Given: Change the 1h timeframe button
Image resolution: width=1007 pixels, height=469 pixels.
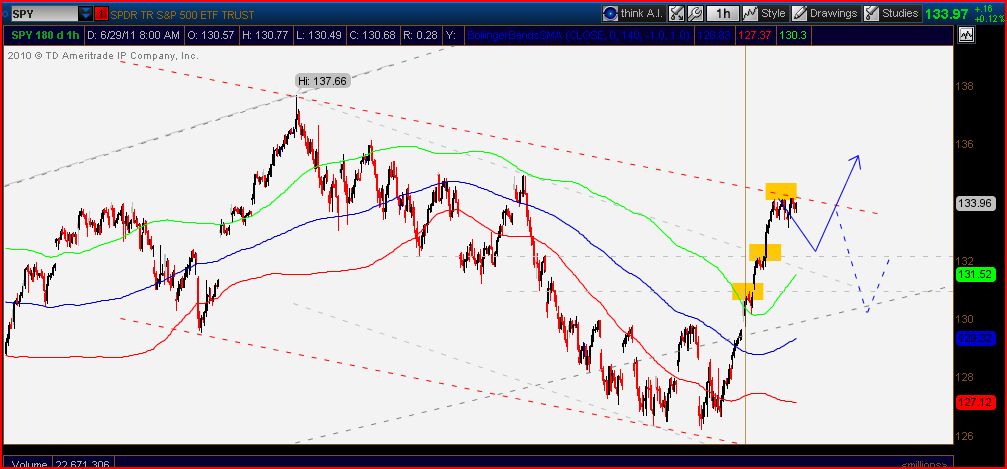Looking at the screenshot, I should (722, 13).
